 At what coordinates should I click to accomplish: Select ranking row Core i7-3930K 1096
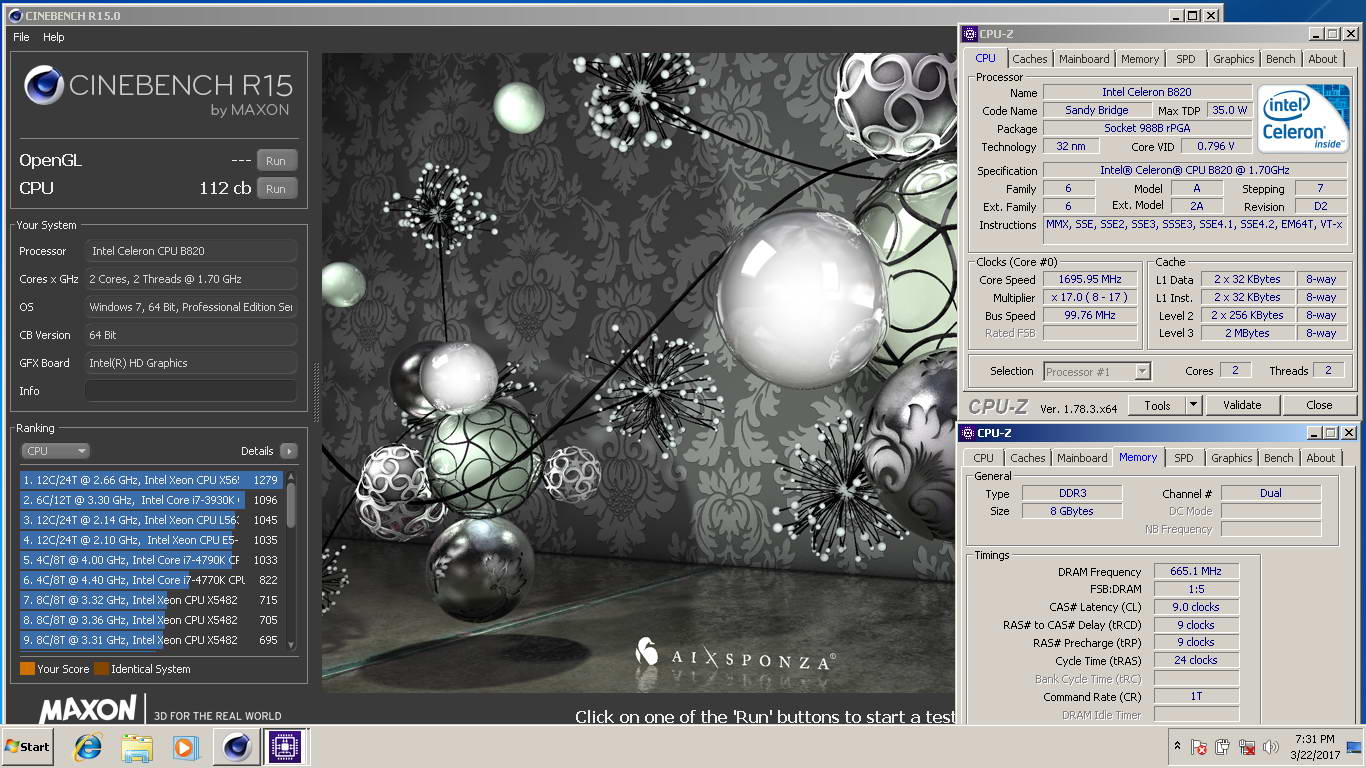(x=151, y=500)
